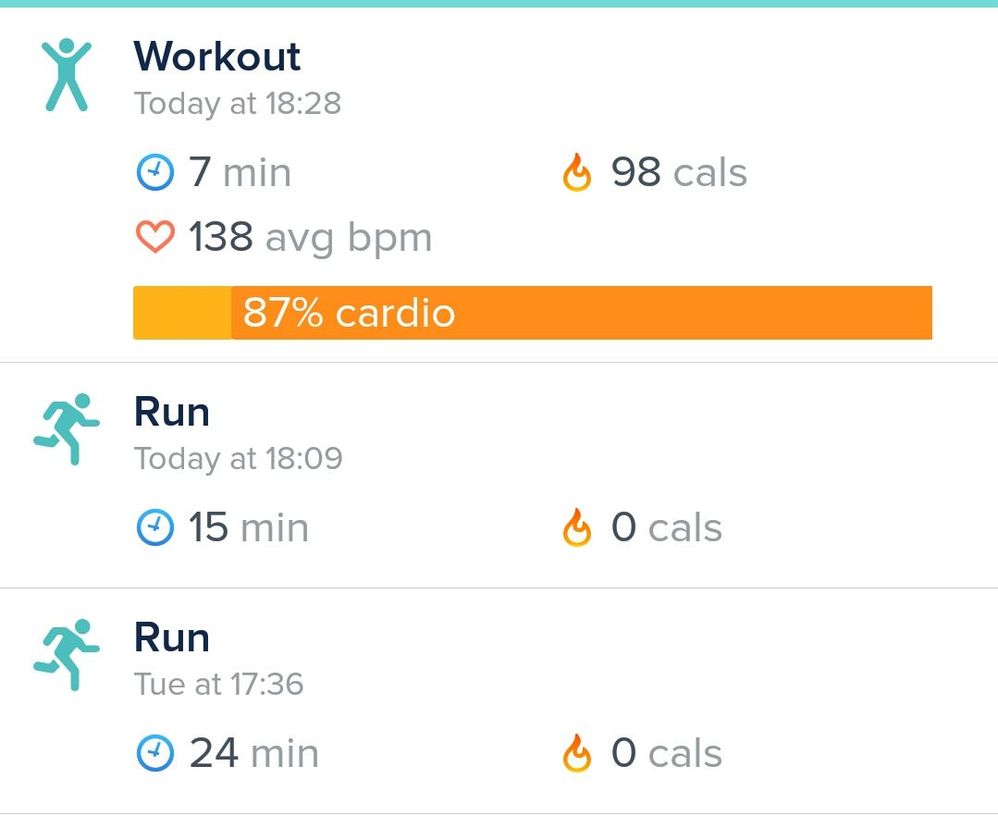
Task: Click the clock icon beside 7 min
Action: [x=155, y=172]
